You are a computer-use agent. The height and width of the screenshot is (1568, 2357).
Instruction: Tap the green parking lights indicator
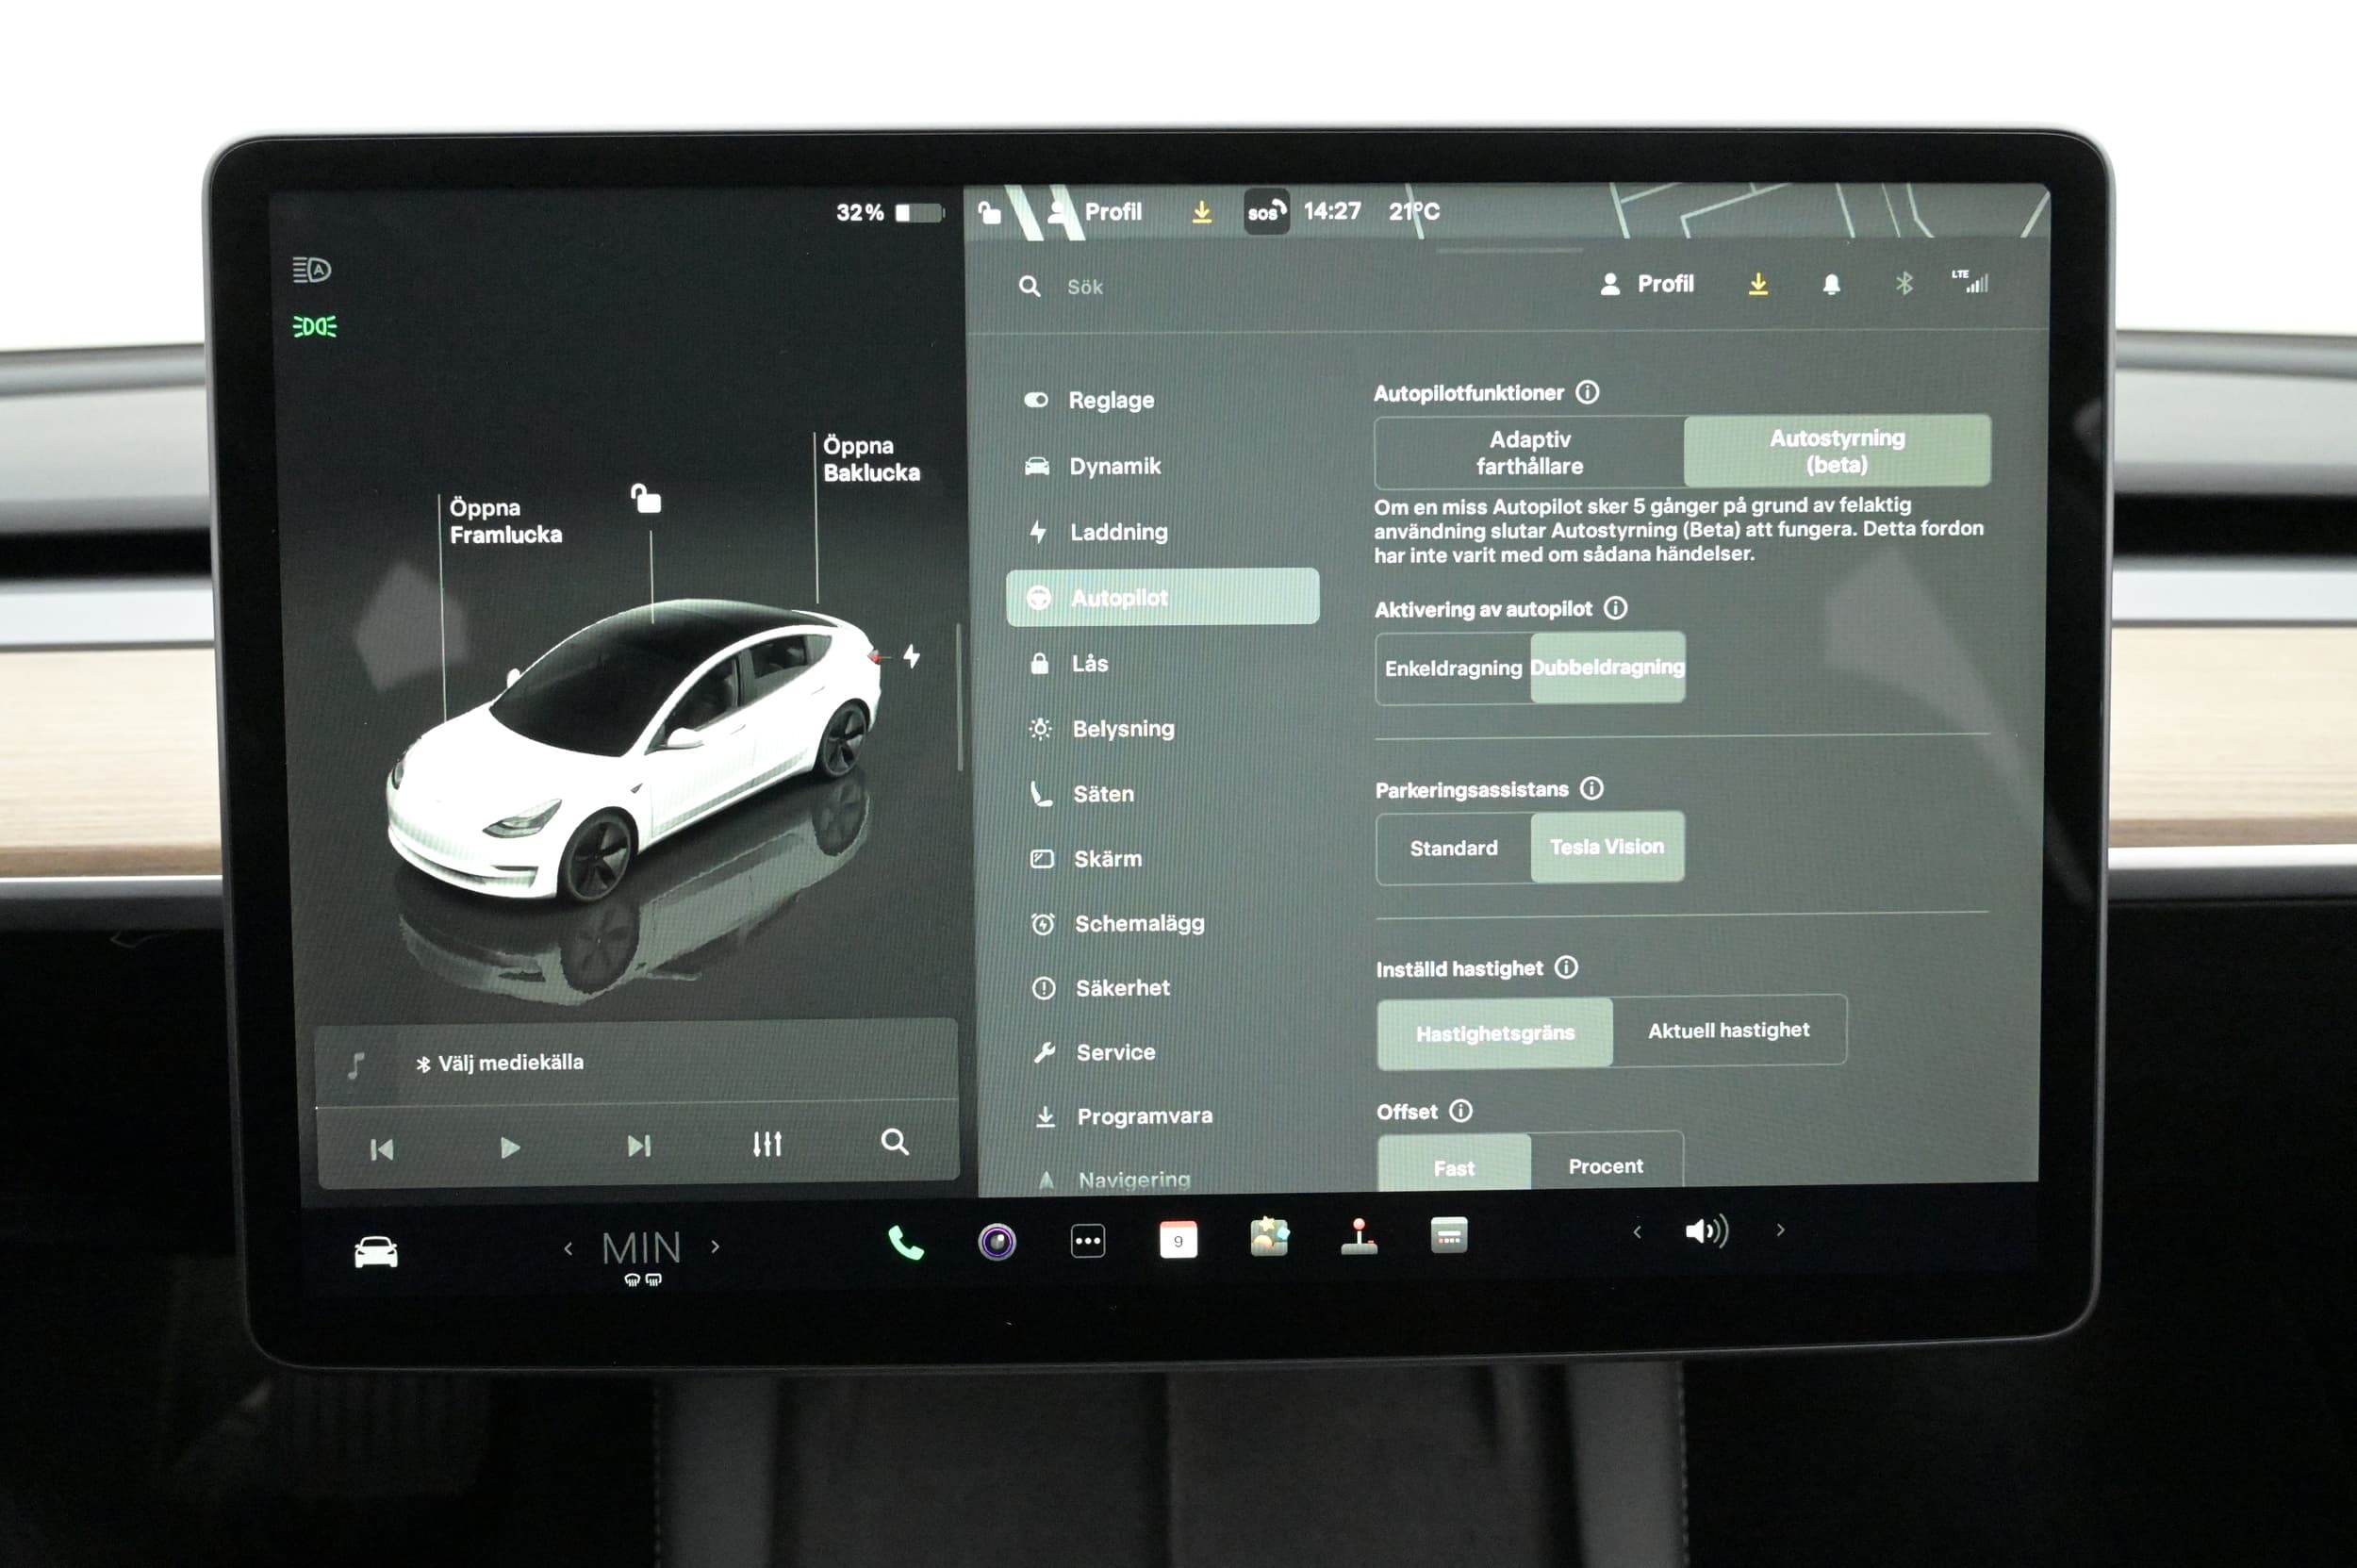314,327
